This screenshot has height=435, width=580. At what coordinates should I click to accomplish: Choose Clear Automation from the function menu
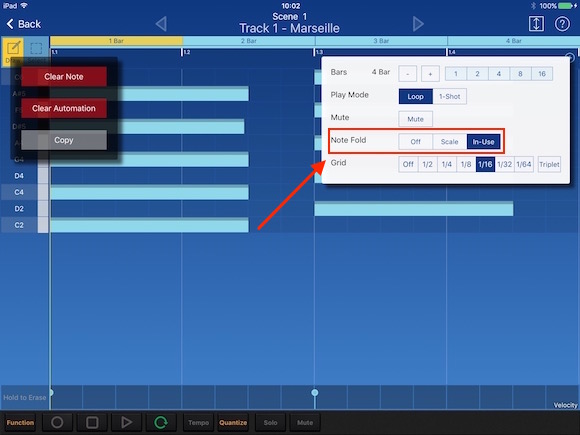(x=64, y=108)
